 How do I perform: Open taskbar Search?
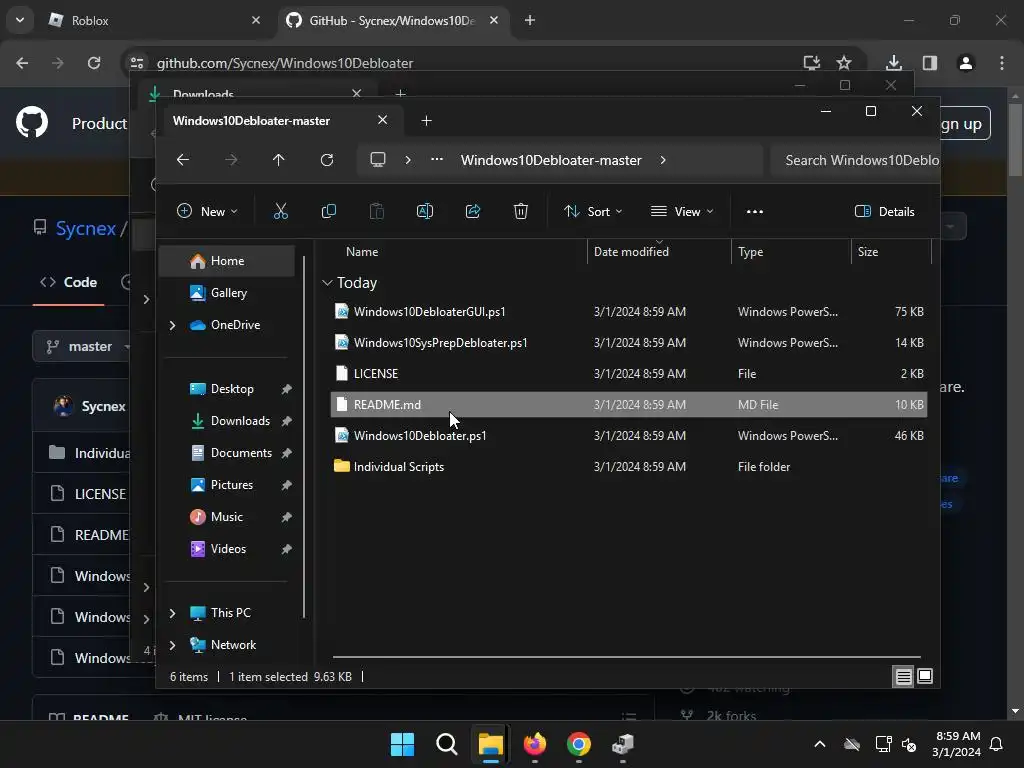(x=447, y=744)
